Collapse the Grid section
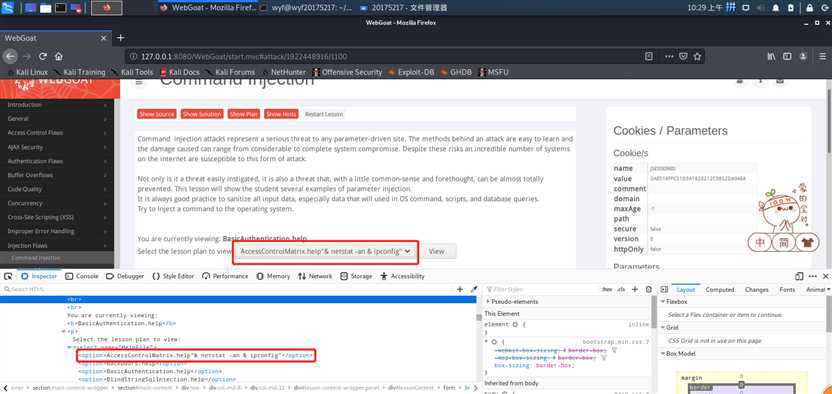832x394 pixels. point(663,328)
